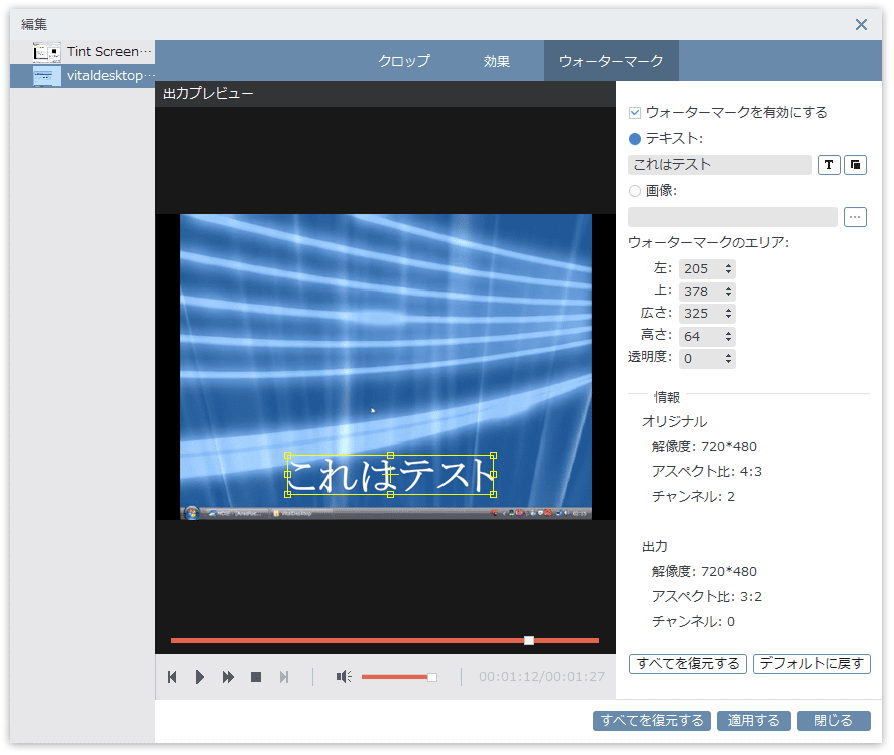Browse for a watermark image file
The image size is (894, 755).
click(855, 217)
